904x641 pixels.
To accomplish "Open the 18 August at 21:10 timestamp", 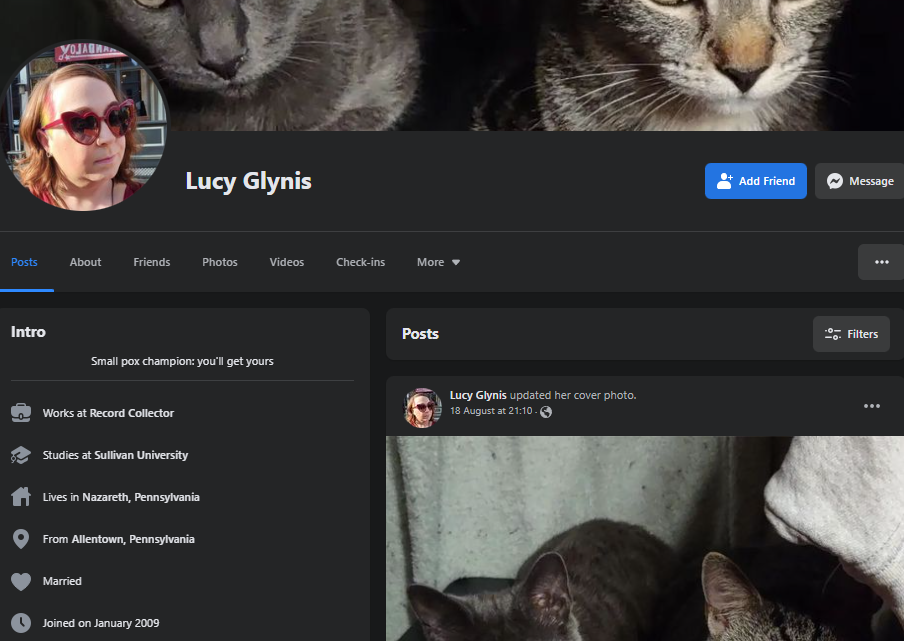I will click(491, 411).
